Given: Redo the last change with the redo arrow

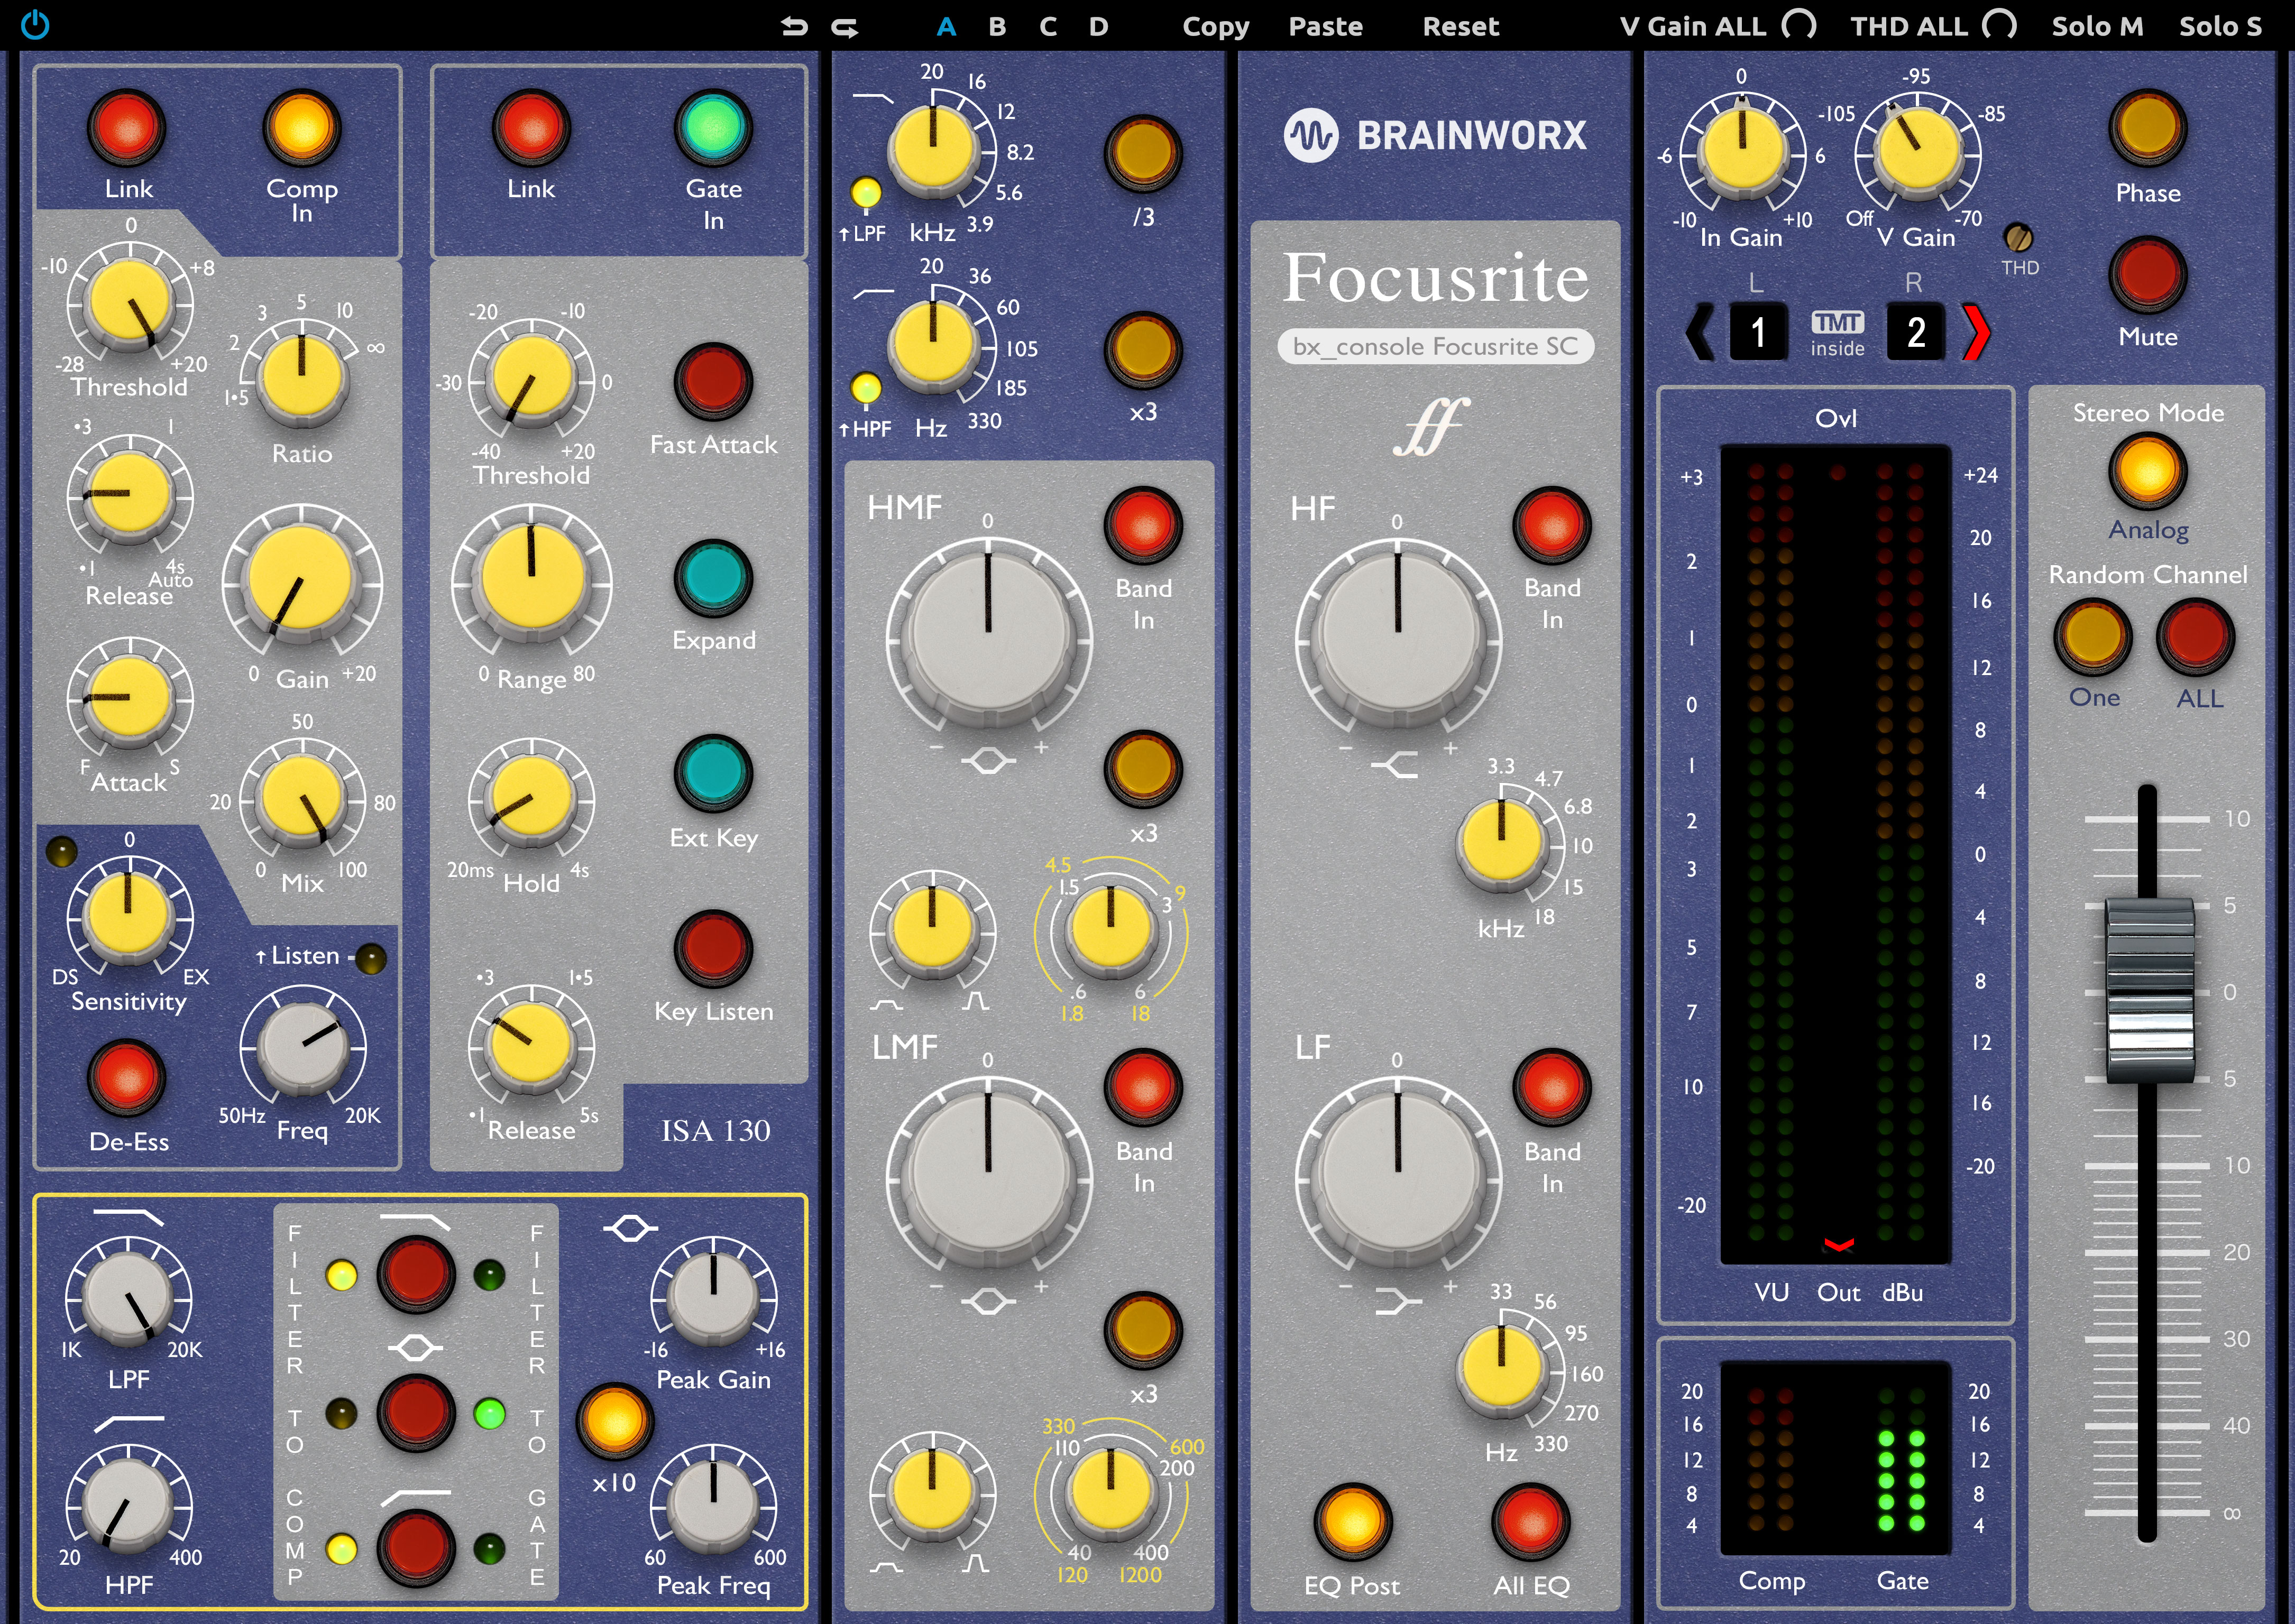Looking at the screenshot, I should [846, 26].
